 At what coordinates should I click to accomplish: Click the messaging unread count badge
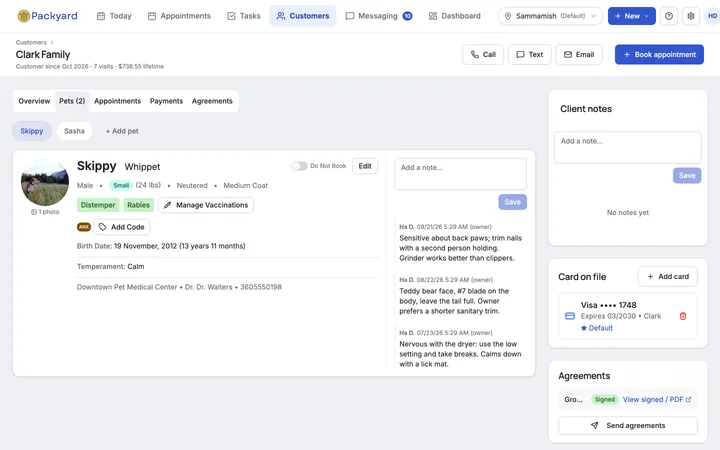[407, 16]
